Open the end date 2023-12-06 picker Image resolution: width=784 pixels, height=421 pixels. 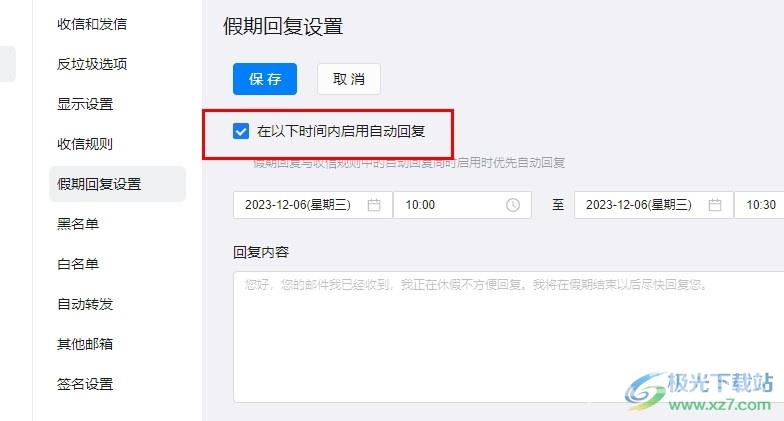[654, 205]
